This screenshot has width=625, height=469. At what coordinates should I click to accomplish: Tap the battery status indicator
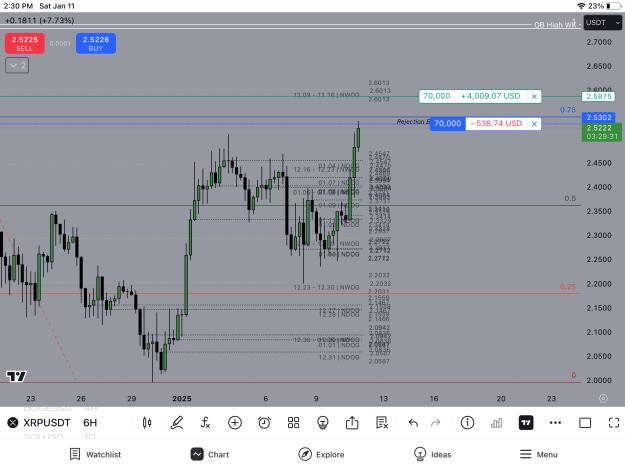(x=613, y=6)
